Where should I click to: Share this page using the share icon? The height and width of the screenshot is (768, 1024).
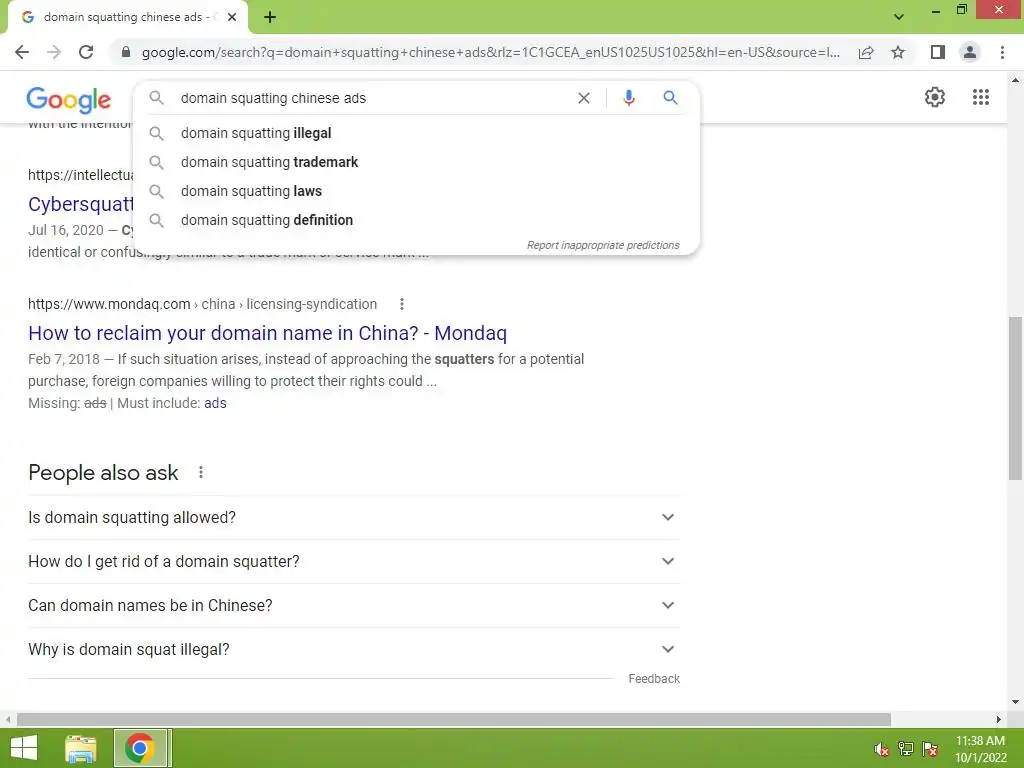(866, 52)
